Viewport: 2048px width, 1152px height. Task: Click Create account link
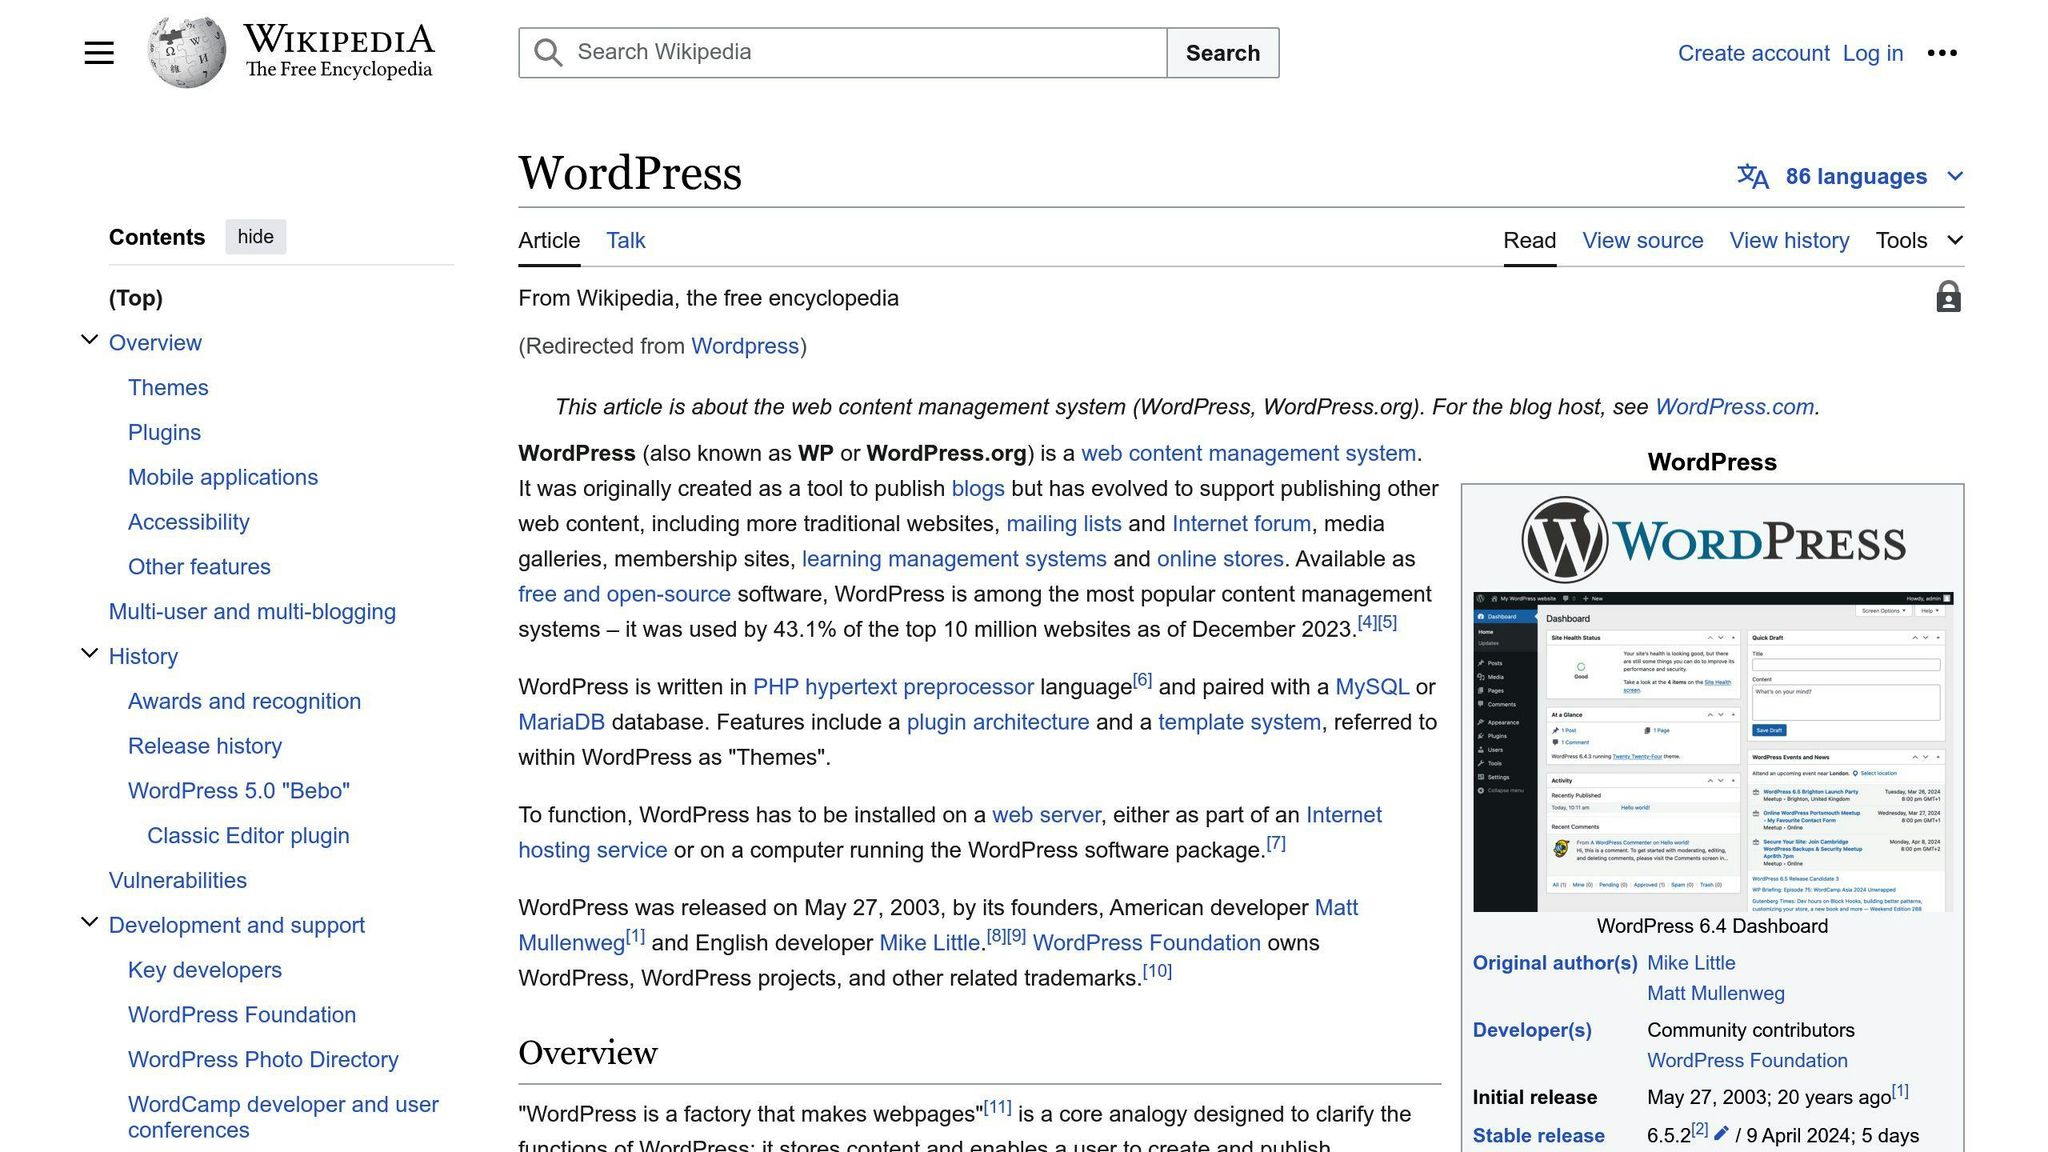pyautogui.click(x=1753, y=53)
